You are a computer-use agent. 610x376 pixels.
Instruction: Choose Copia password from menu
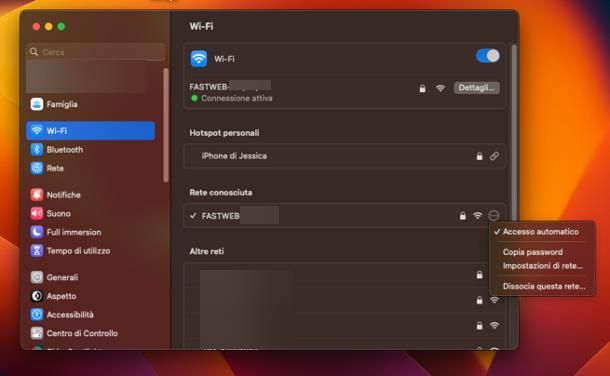click(x=533, y=252)
